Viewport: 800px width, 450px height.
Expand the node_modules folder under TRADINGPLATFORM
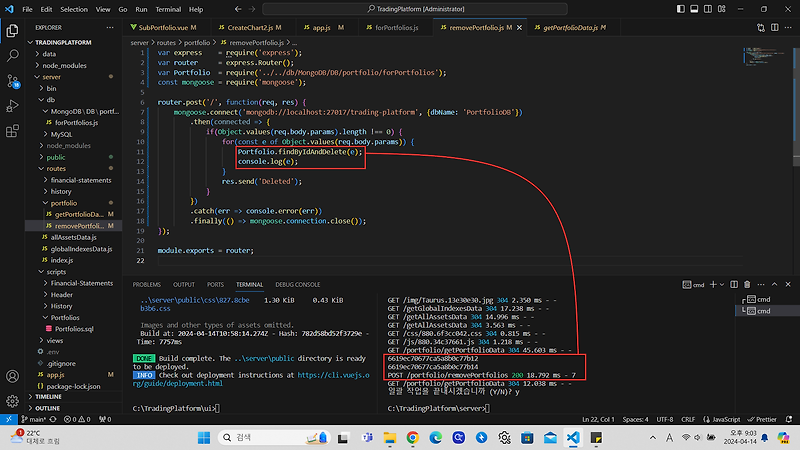pyautogui.click(x=73, y=65)
